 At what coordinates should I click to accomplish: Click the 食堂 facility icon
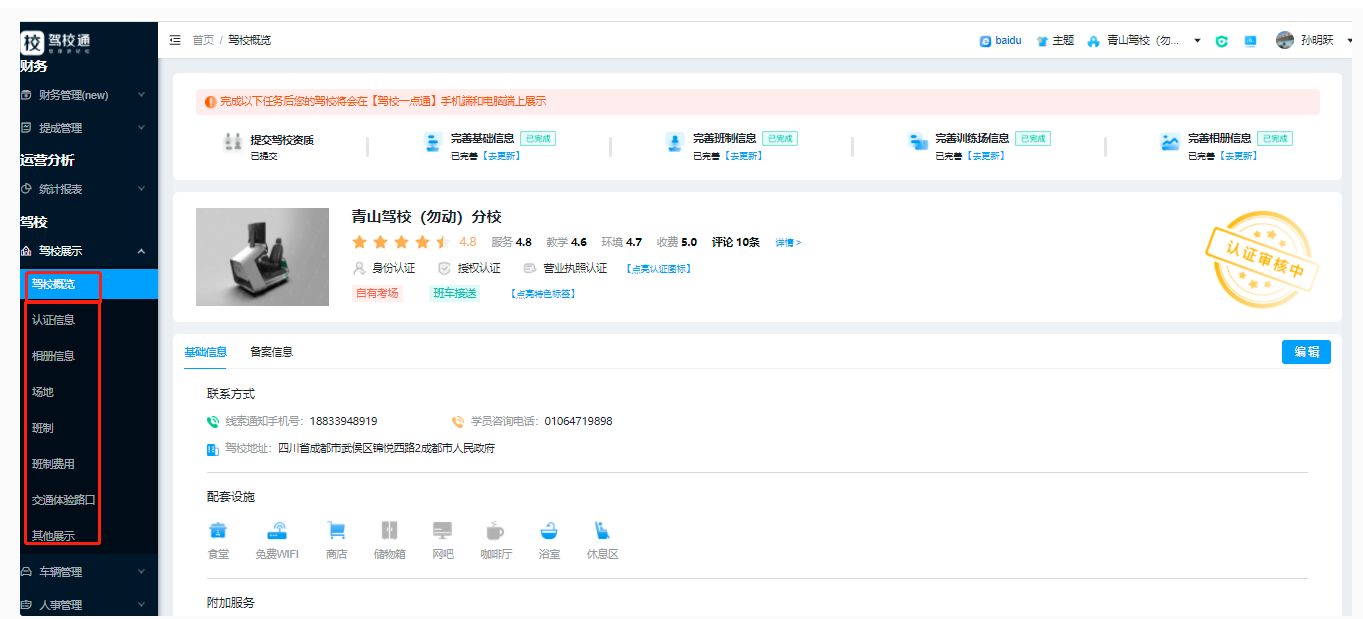click(218, 530)
